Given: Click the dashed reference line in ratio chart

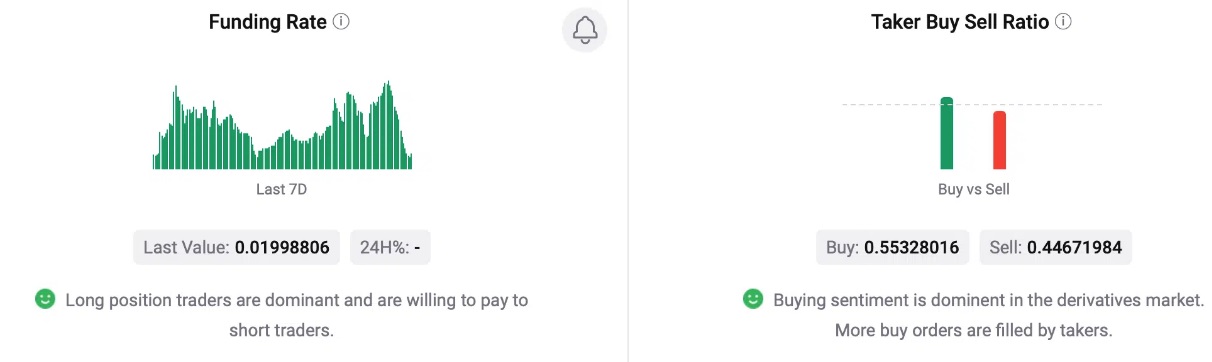Looking at the screenshot, I should pyautogui.click(x=972, y=104).
